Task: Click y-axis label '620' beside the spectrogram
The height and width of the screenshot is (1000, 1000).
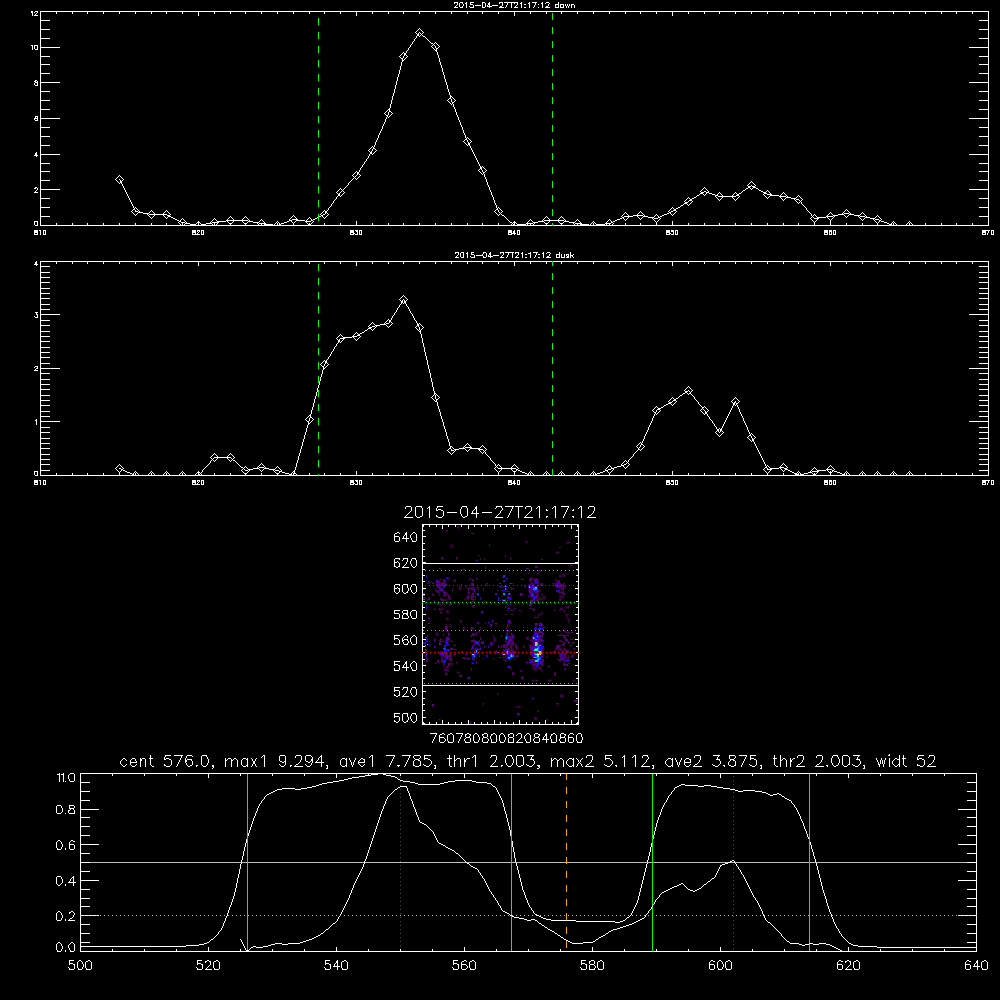Action: (406, 563)
